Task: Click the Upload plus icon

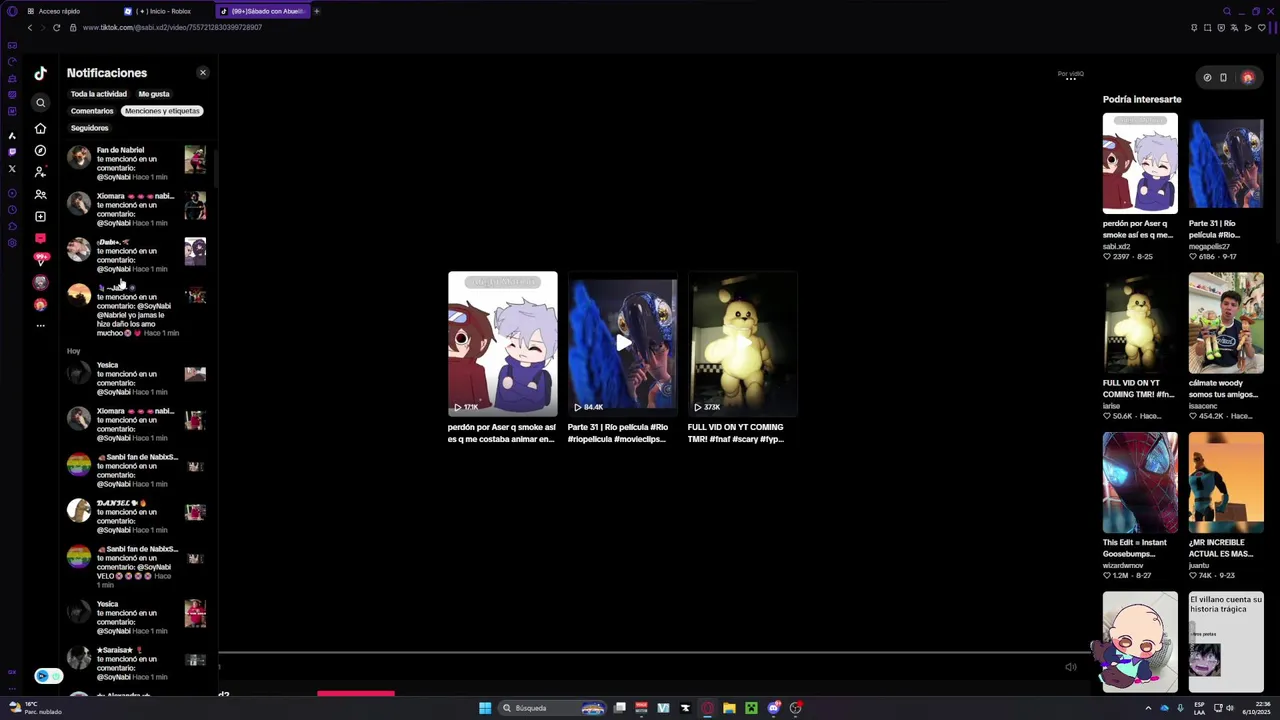Action: pos(40,216)
